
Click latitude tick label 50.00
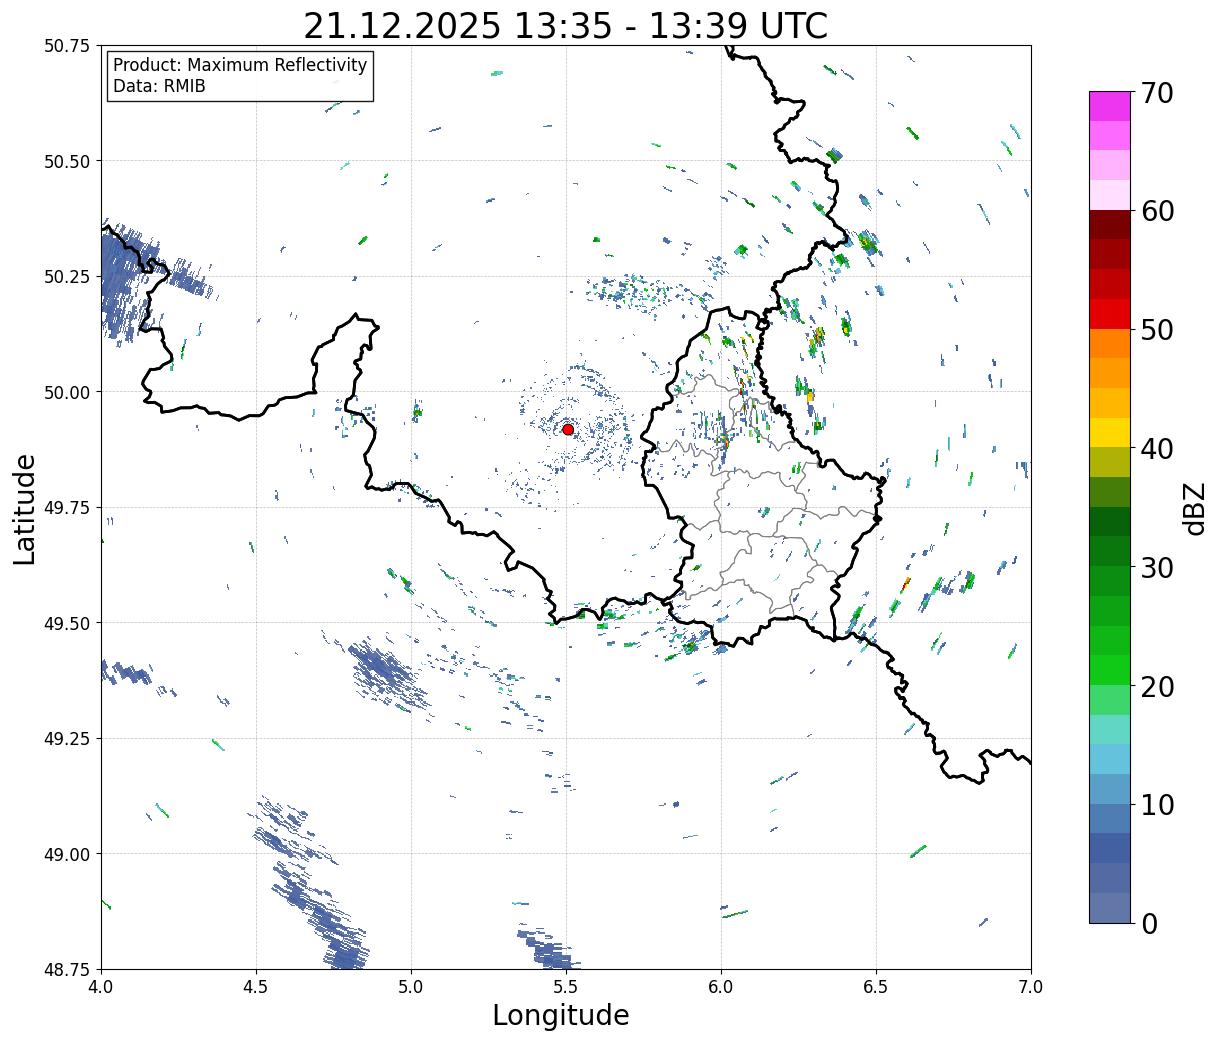point(66,392)
